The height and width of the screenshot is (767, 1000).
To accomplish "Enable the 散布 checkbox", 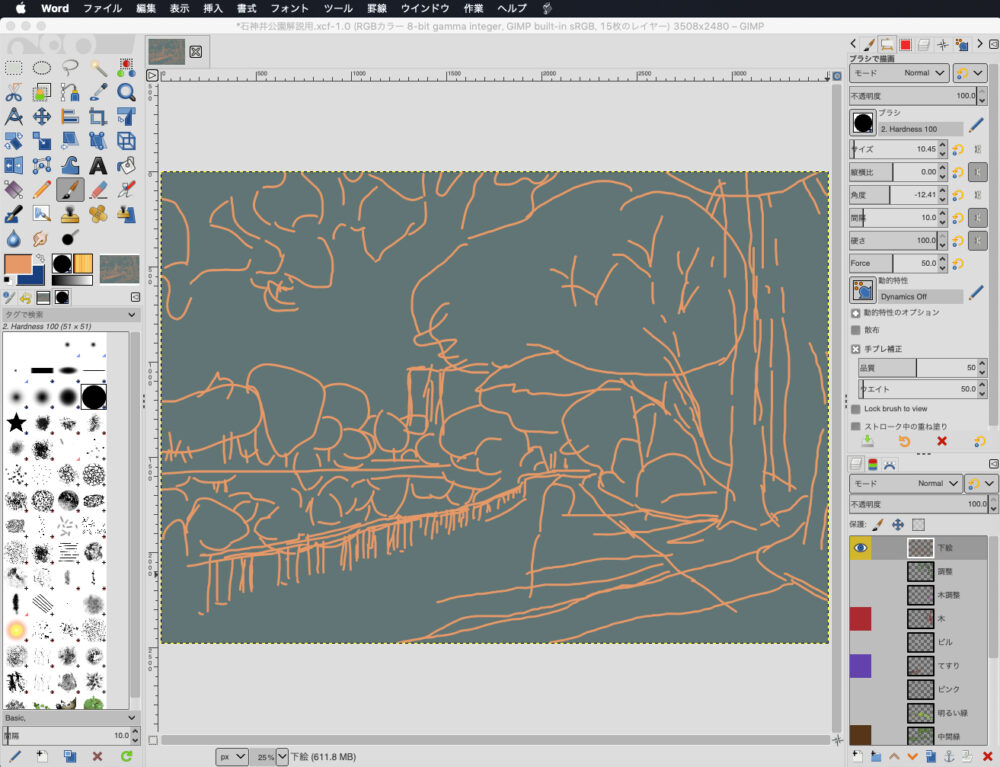I will tap(856, 330).
